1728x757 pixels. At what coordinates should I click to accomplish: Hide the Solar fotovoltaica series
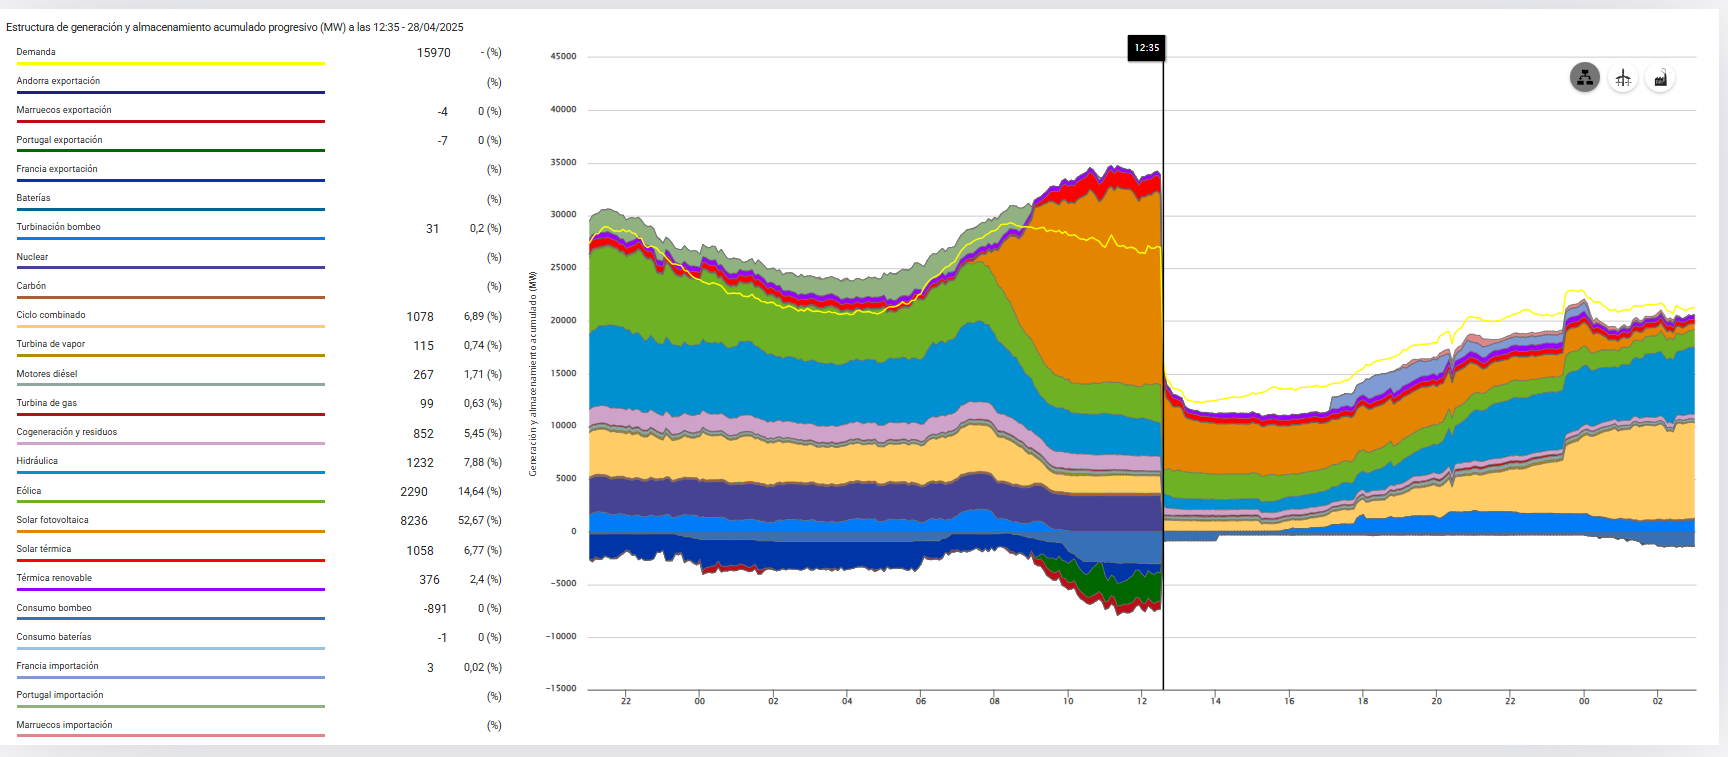tap(52, 520)
